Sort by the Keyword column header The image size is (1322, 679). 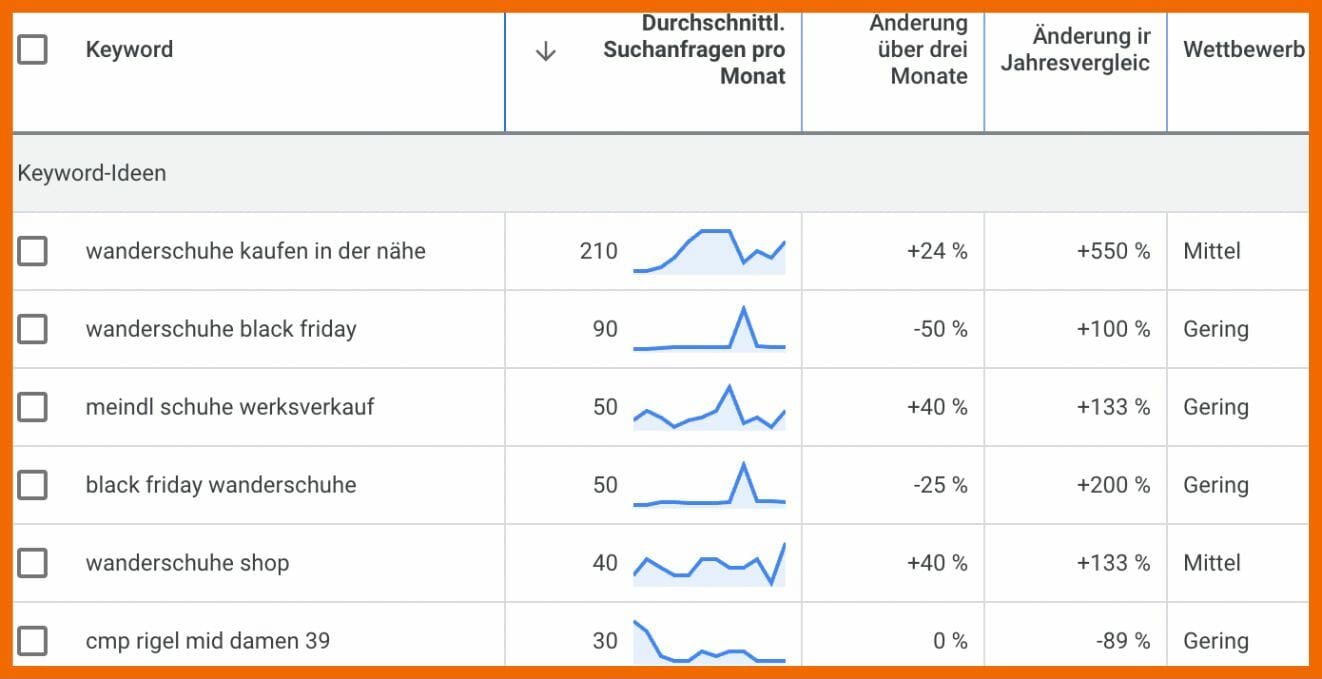(x=129, y=48)
